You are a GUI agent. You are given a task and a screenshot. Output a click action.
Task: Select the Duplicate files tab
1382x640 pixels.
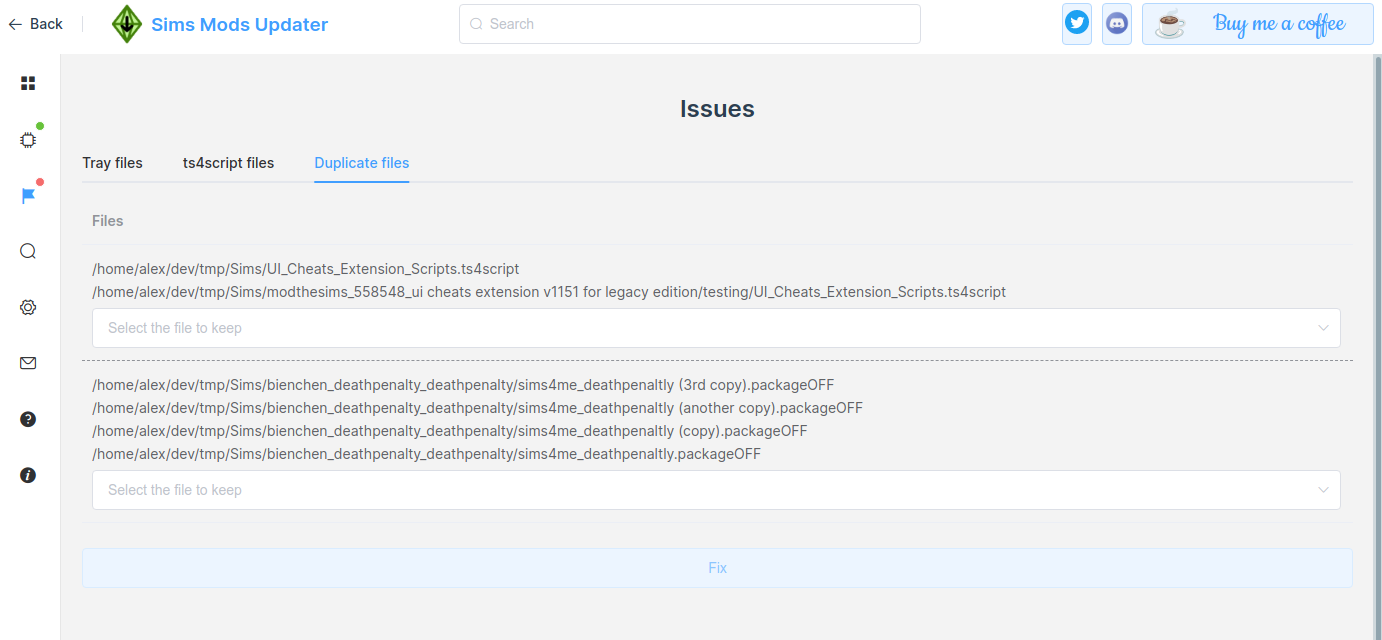(x=362, y=163)
